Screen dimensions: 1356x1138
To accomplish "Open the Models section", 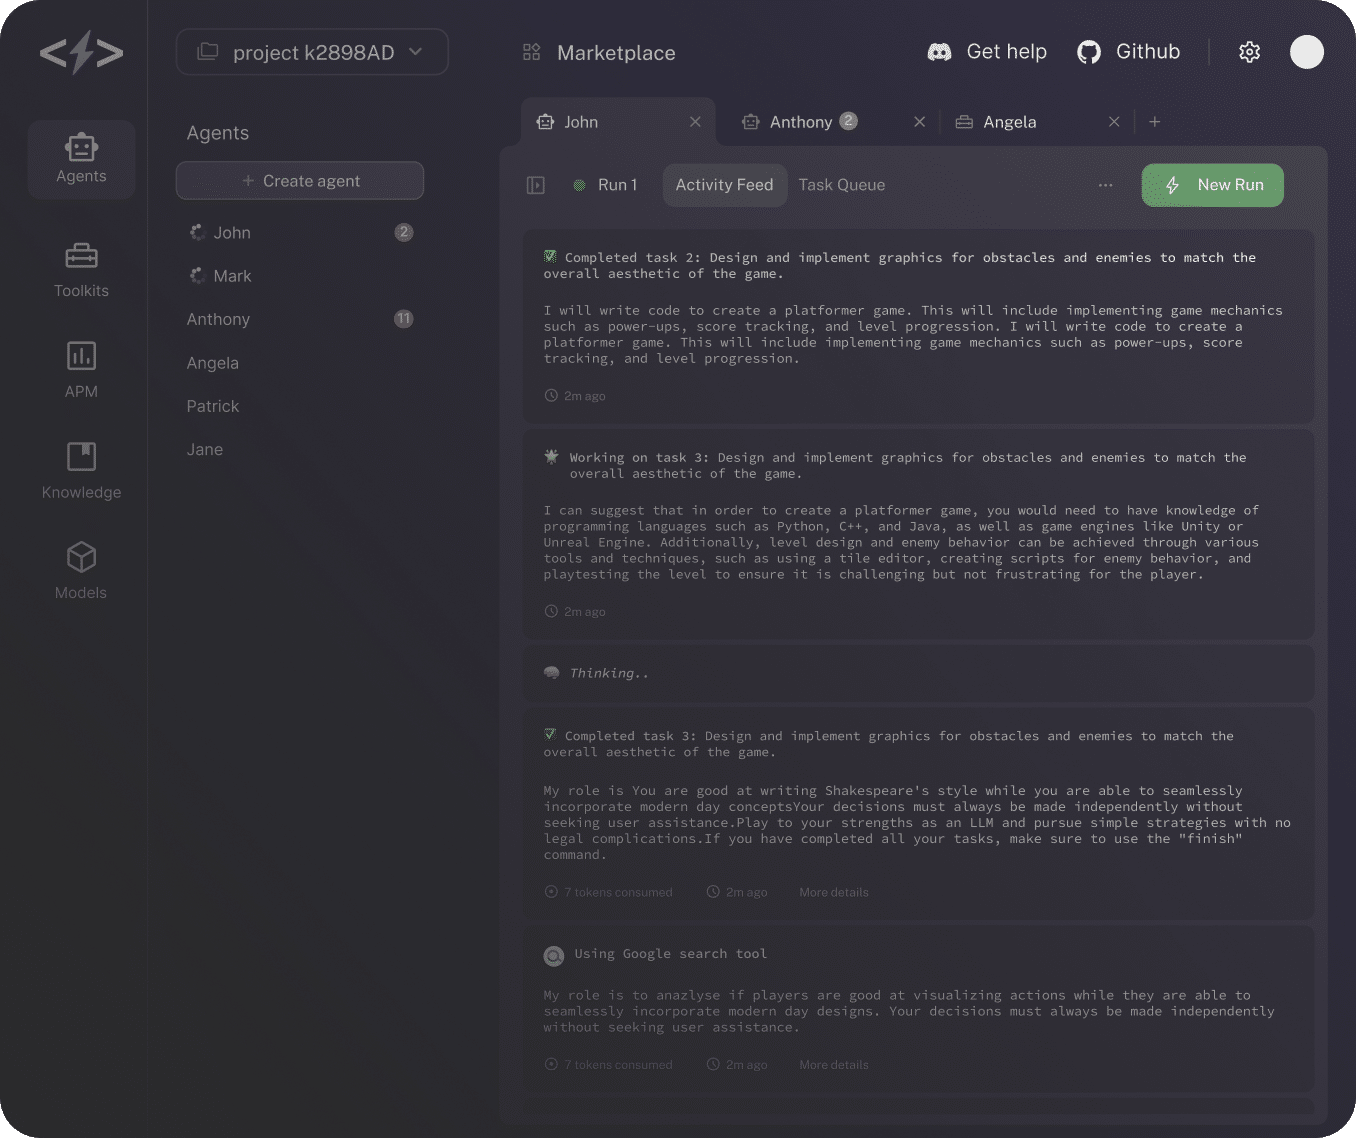I will [81, 570].
